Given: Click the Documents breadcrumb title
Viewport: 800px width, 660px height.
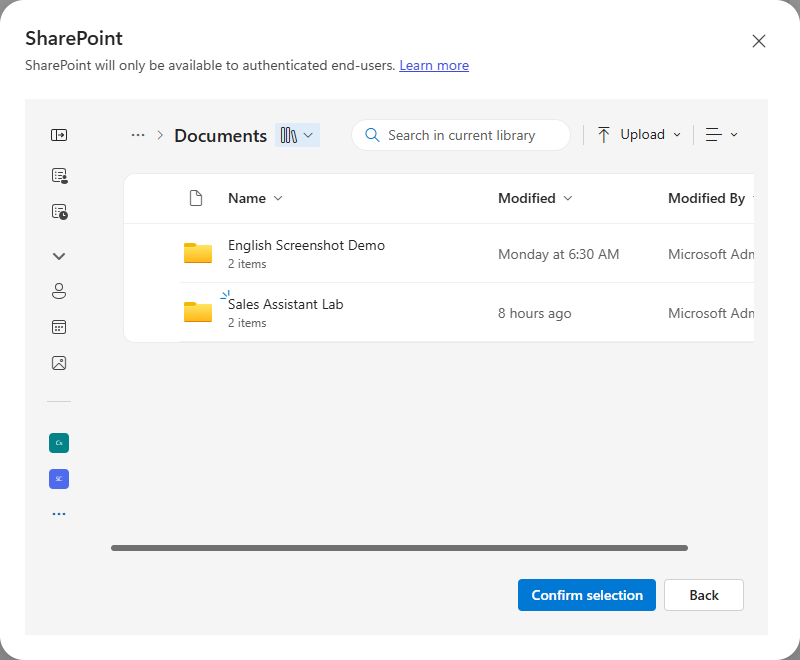Looking at the screenshot, I should pos(220,136).
